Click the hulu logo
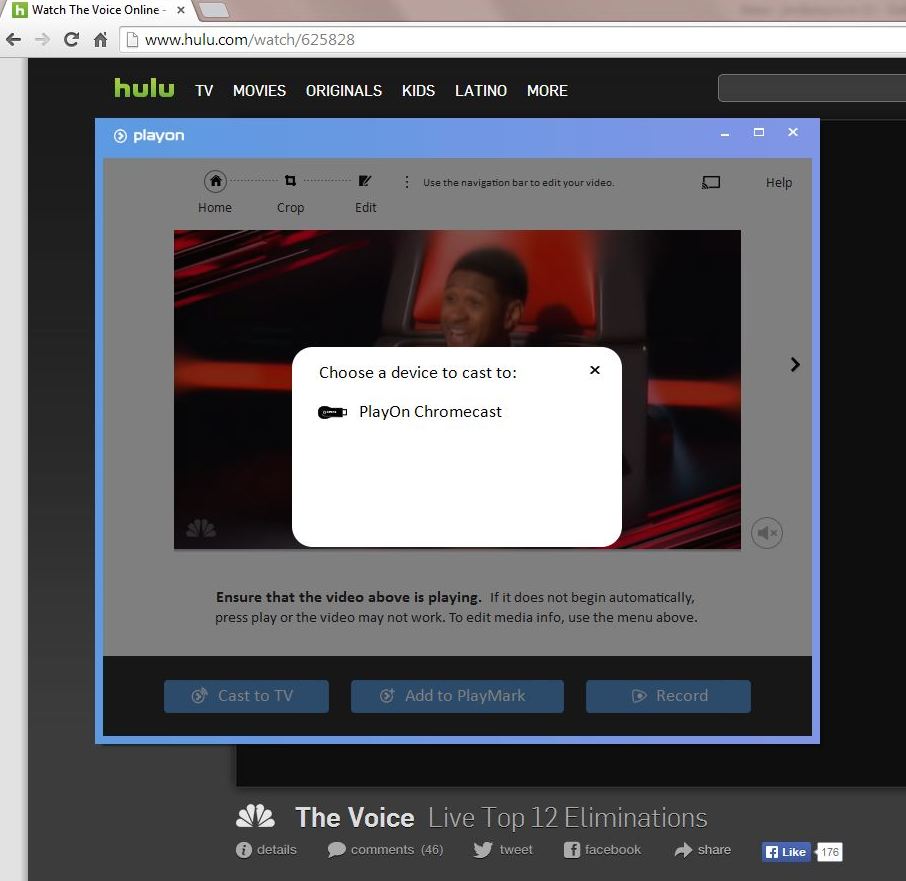 pos(144,88)
